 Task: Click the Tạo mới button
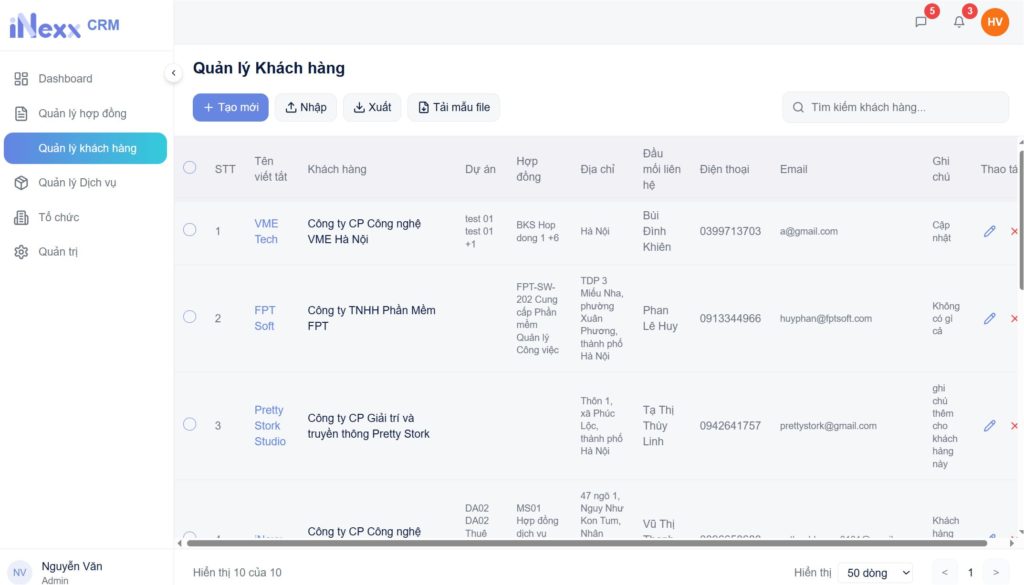point(230,107)
